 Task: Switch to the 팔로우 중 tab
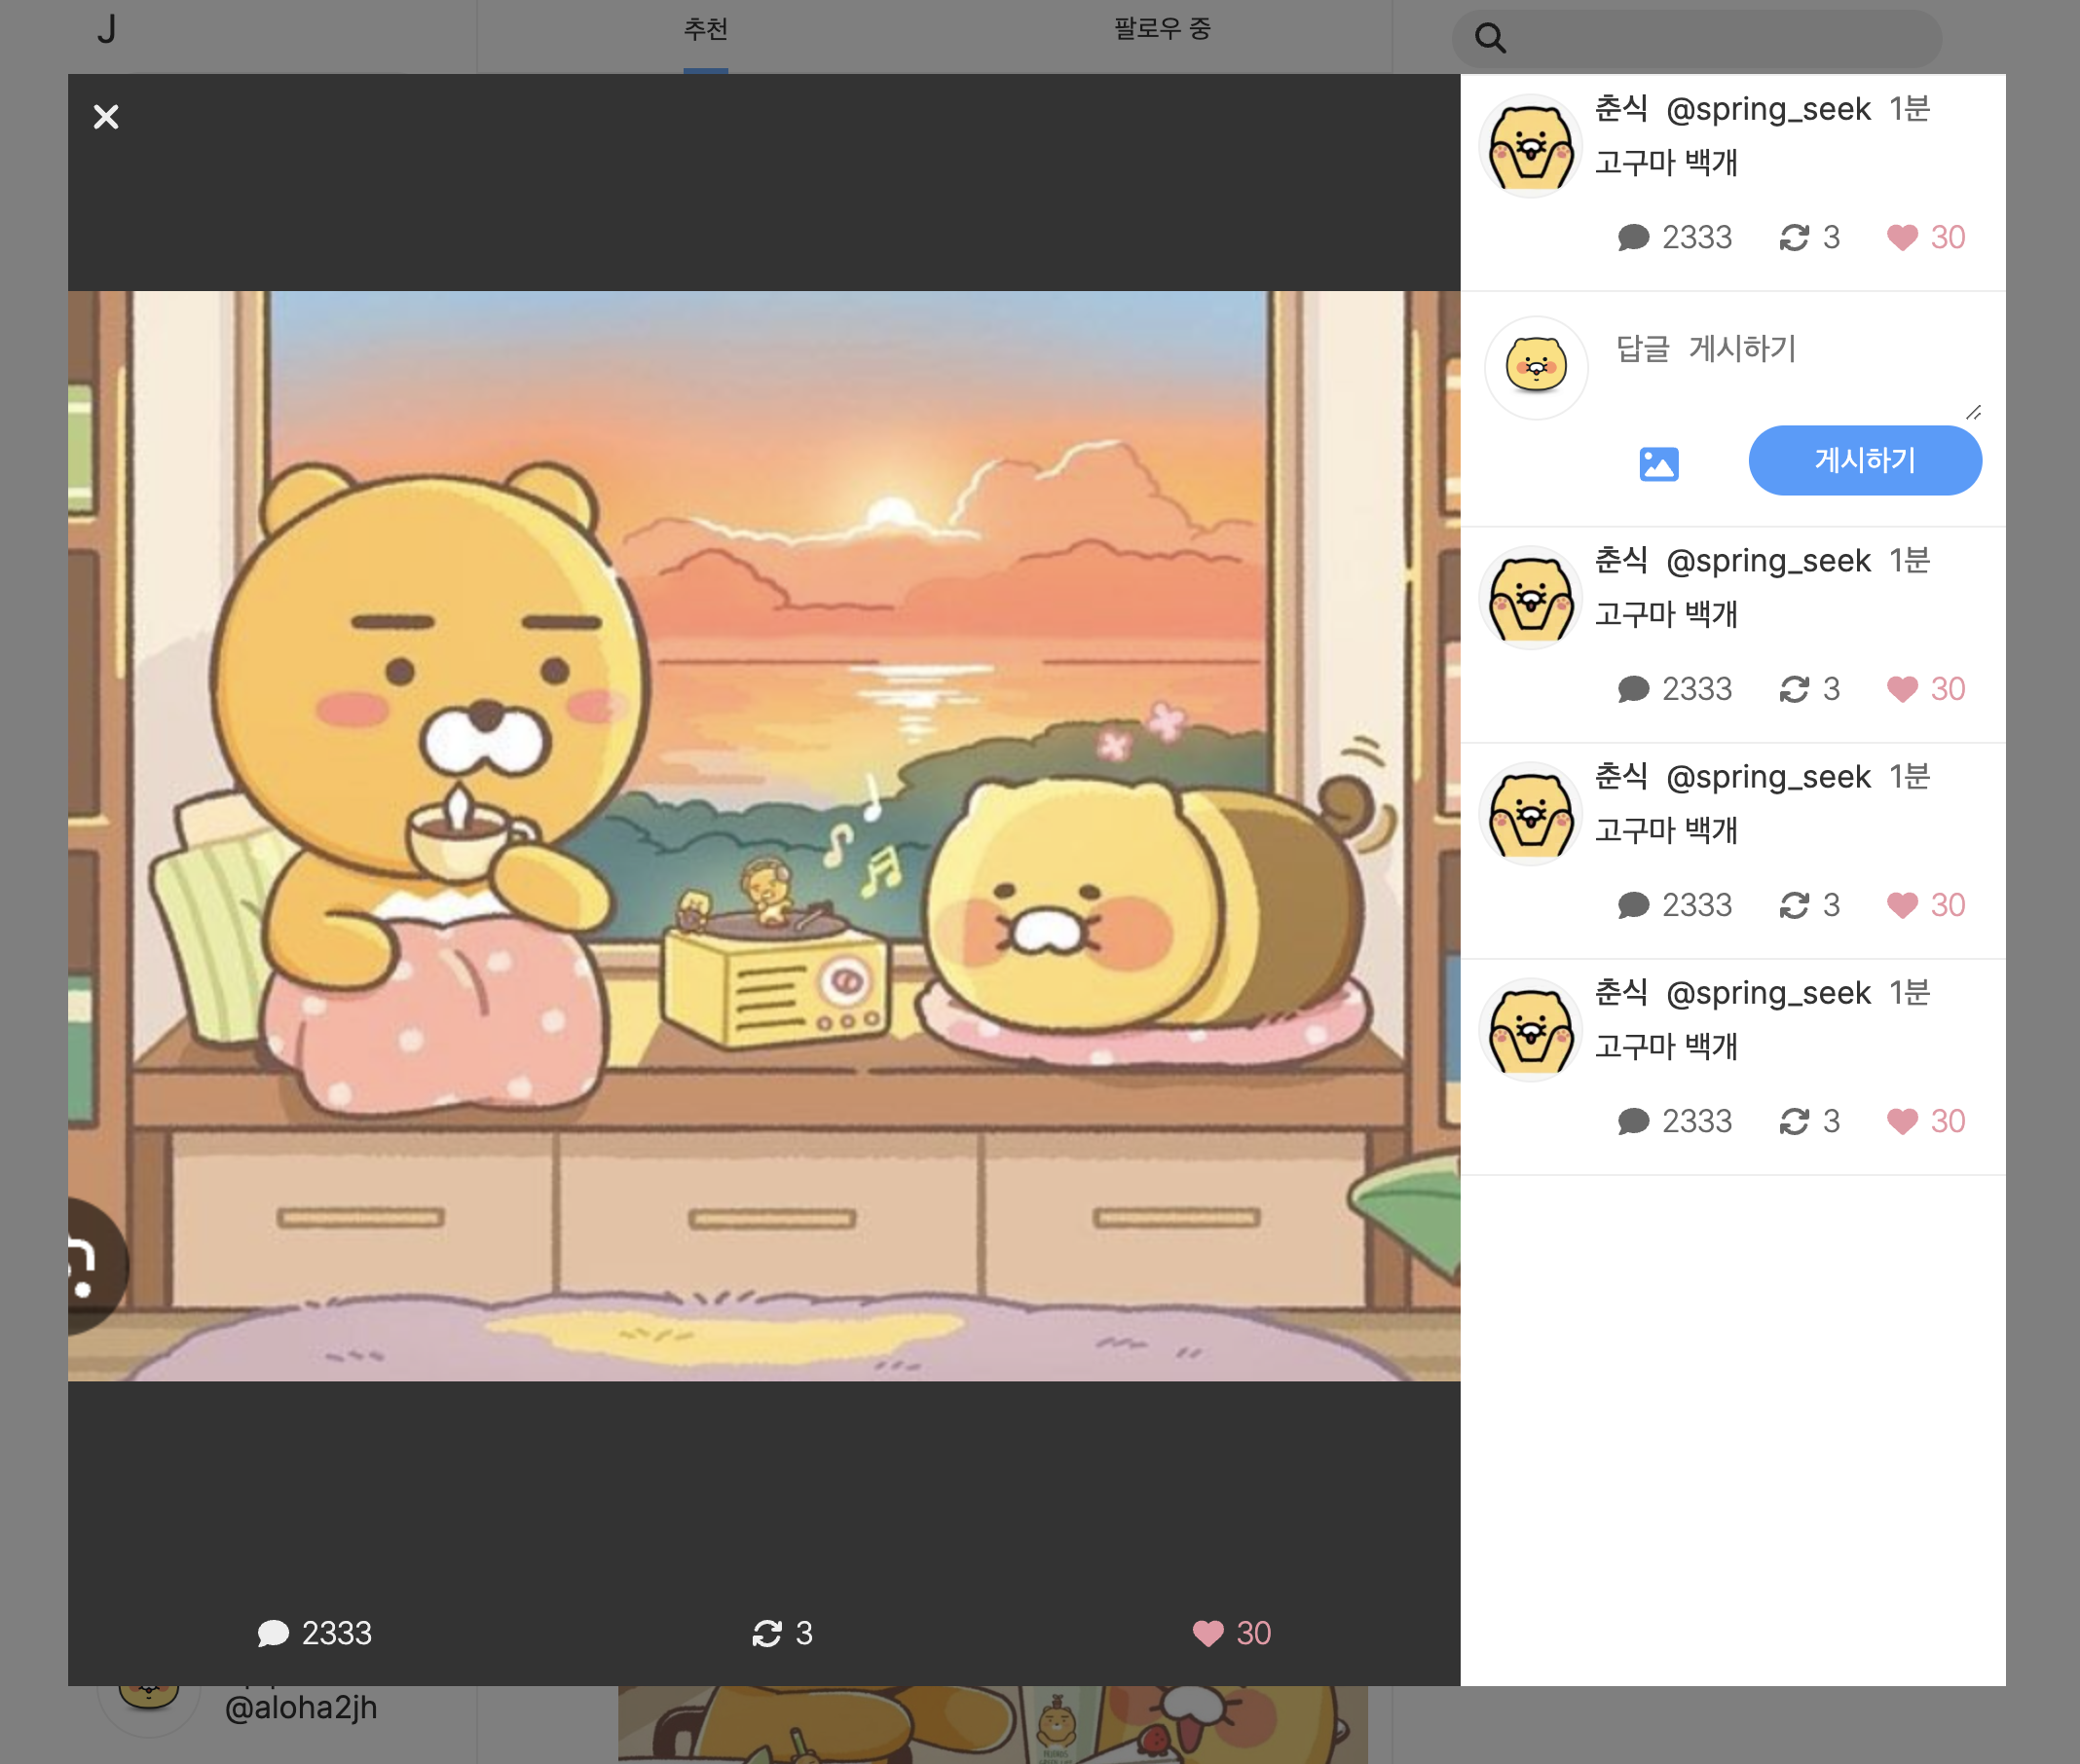pos(1162,30)
